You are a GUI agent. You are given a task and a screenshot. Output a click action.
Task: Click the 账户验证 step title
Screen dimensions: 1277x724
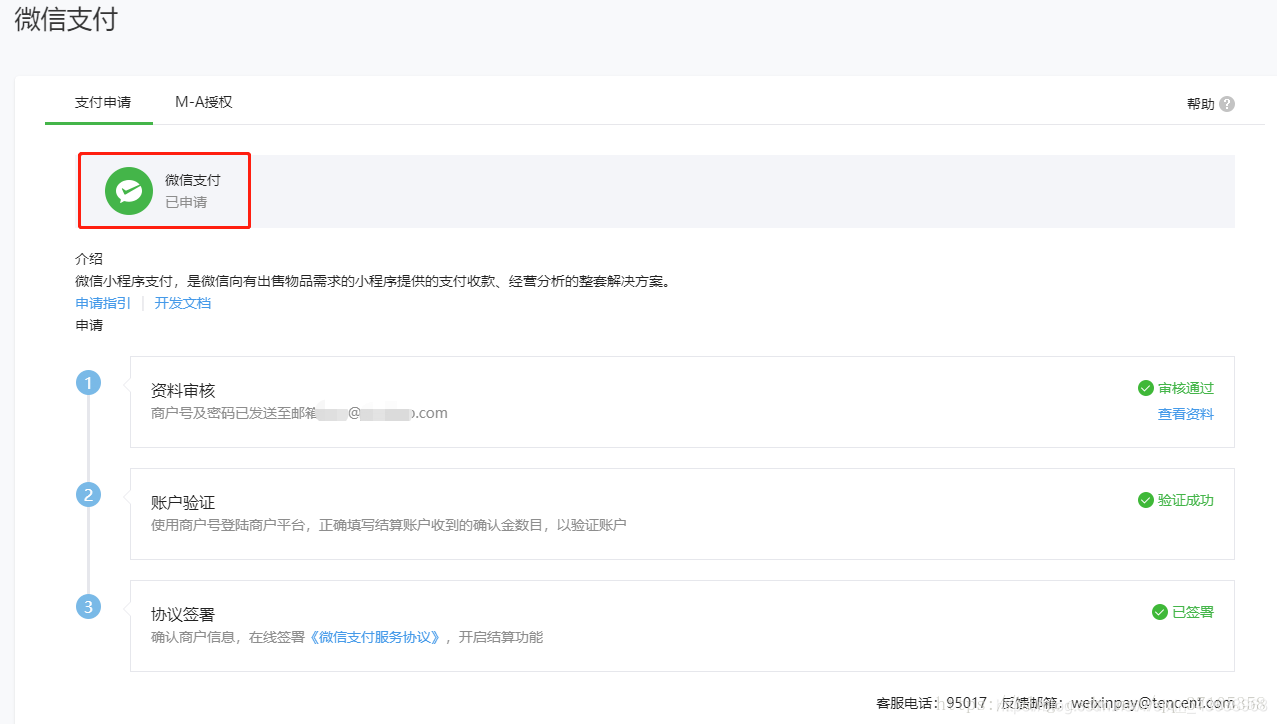[x=183, y=503]
